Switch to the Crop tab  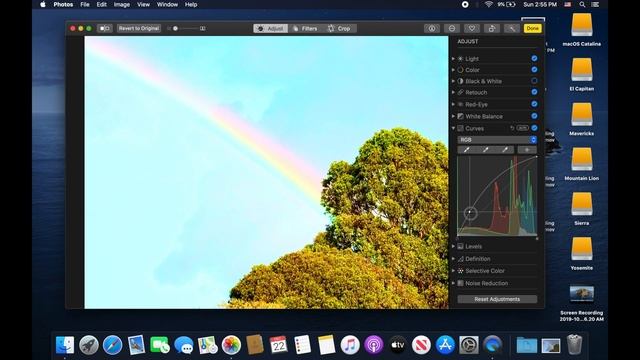(x=339, y=28)
